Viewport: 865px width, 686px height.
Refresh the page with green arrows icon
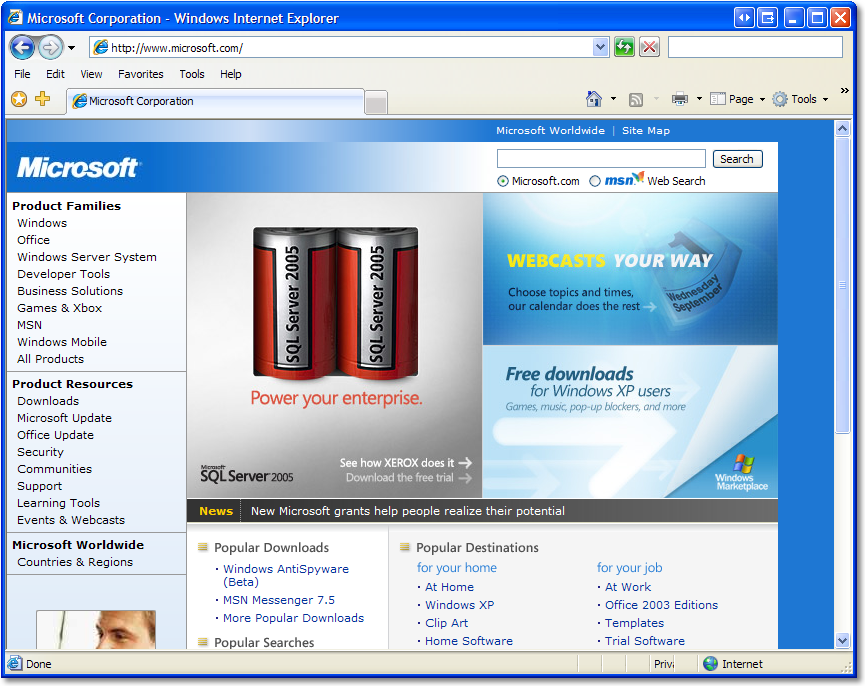624,47
